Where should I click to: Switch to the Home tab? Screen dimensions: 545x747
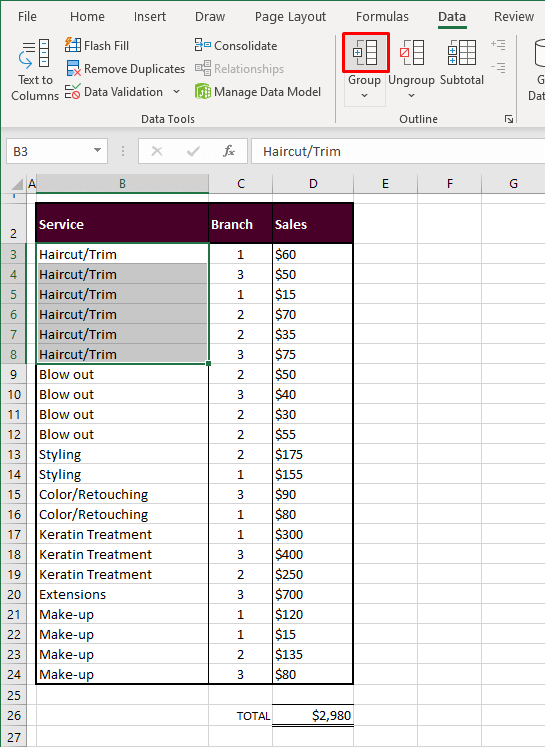click(87, 17)
